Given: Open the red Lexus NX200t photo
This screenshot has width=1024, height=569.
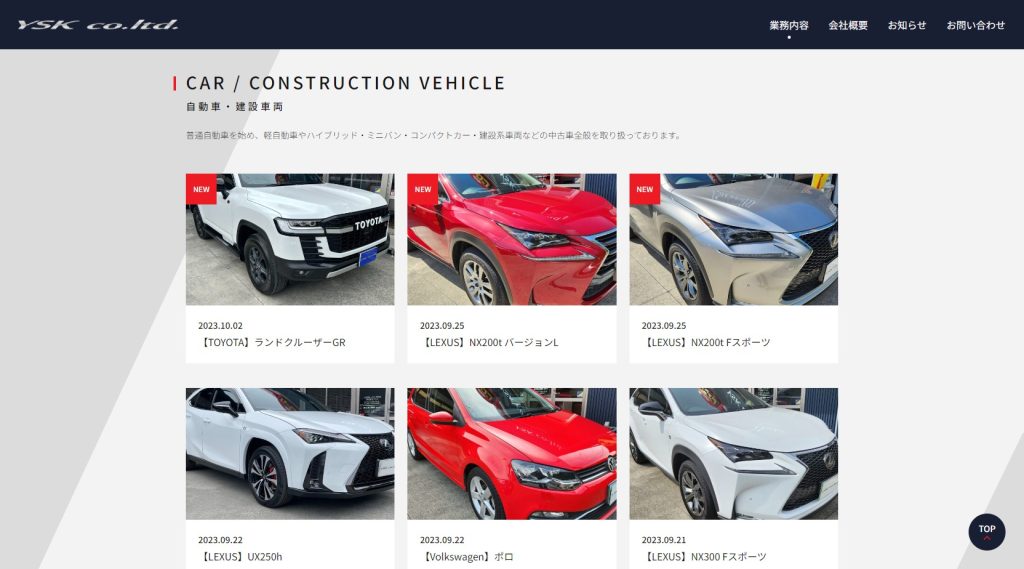Looking at the screenshot, I should click(x=512, y=239).
